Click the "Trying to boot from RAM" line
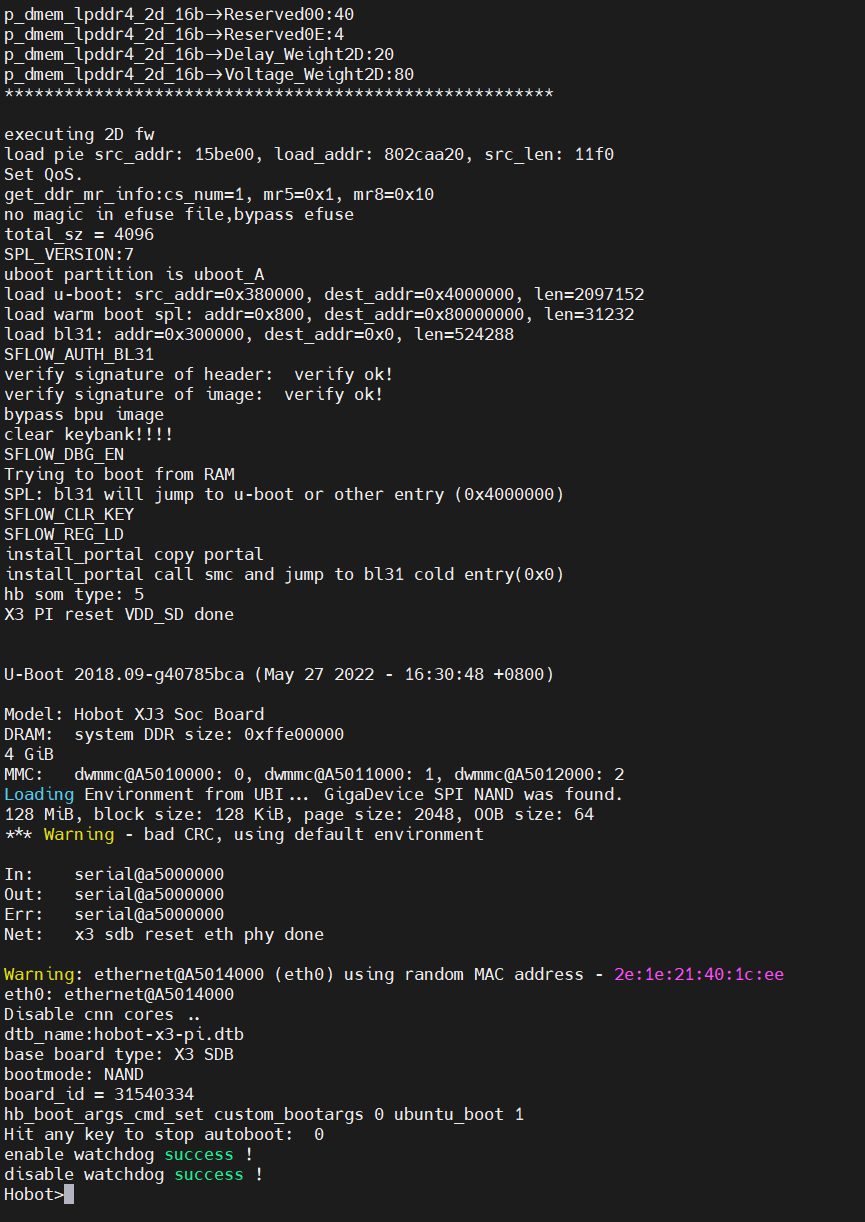This screenshot has width=865, height=1222. coord(119,474)
